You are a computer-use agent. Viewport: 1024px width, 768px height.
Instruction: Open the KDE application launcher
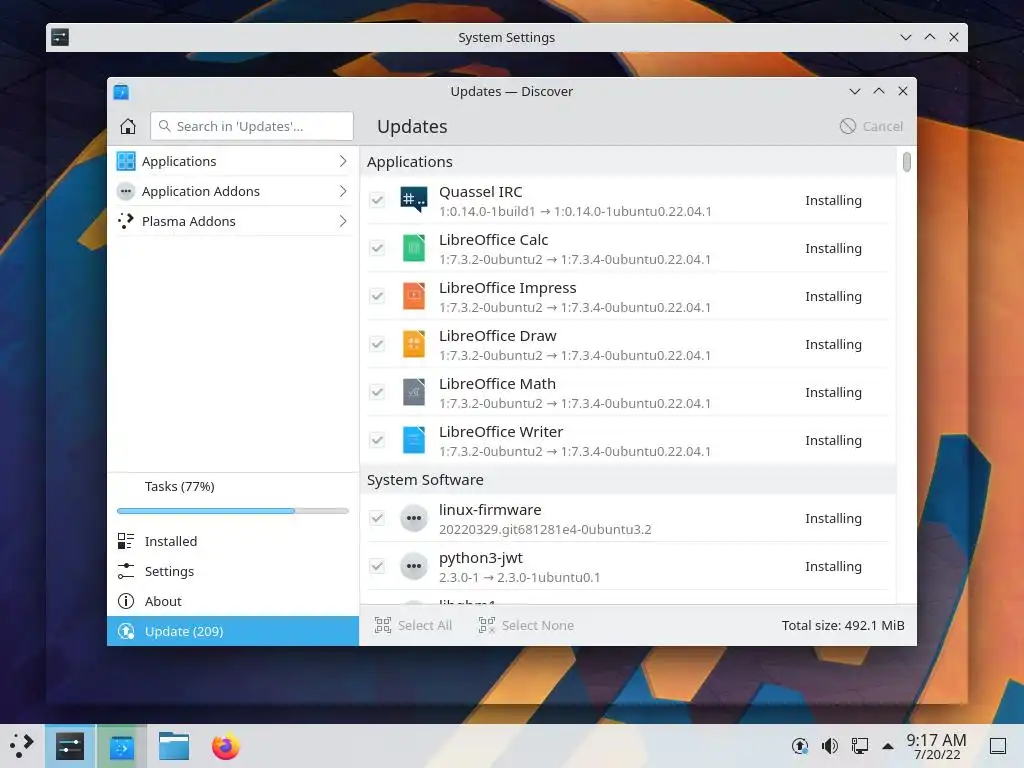(x=22, y=746)
